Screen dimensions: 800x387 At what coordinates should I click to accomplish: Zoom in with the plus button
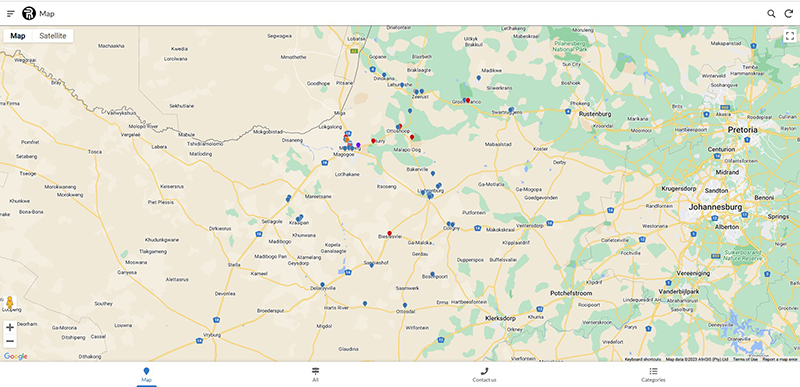pos(10,327)
